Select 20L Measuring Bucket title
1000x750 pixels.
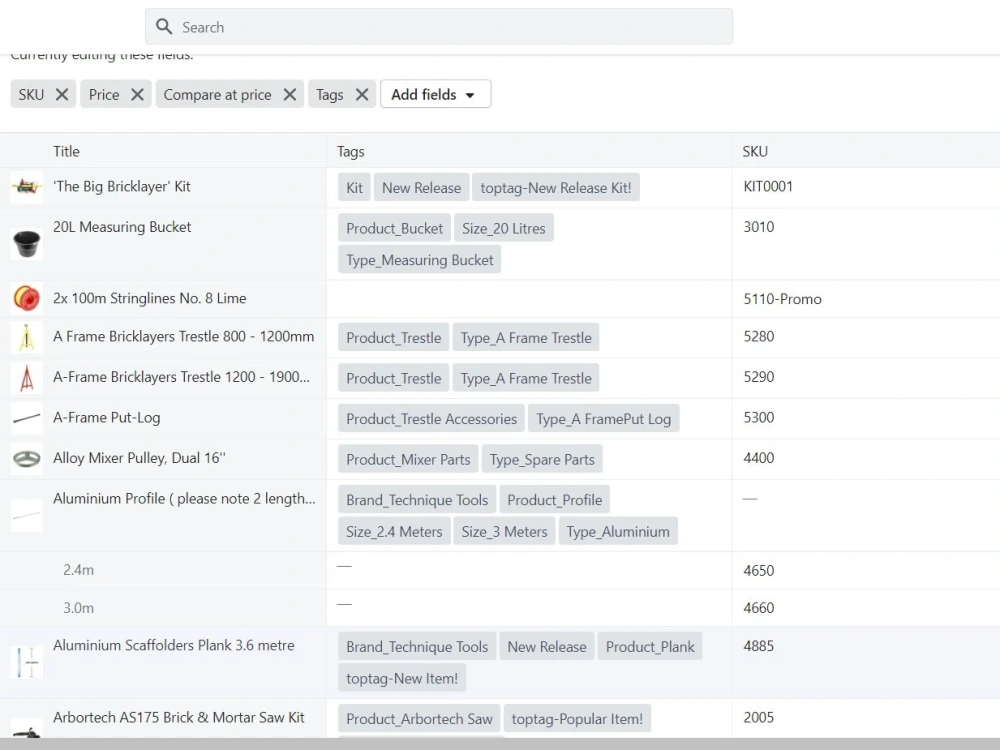click(122, 227)
